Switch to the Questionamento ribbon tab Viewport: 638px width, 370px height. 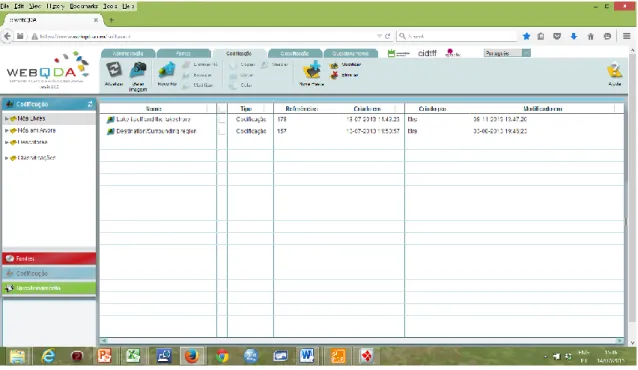350,53
